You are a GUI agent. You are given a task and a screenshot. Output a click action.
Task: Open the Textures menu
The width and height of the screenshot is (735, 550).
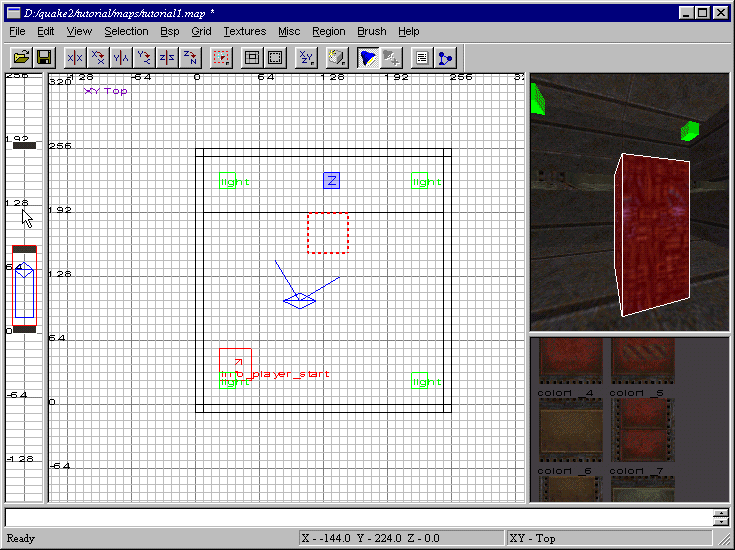click(x=245, y=31)
